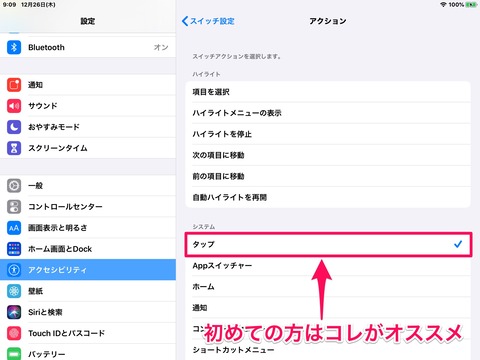Tap the コントロールセンター toggle icon

click(14, 207)
